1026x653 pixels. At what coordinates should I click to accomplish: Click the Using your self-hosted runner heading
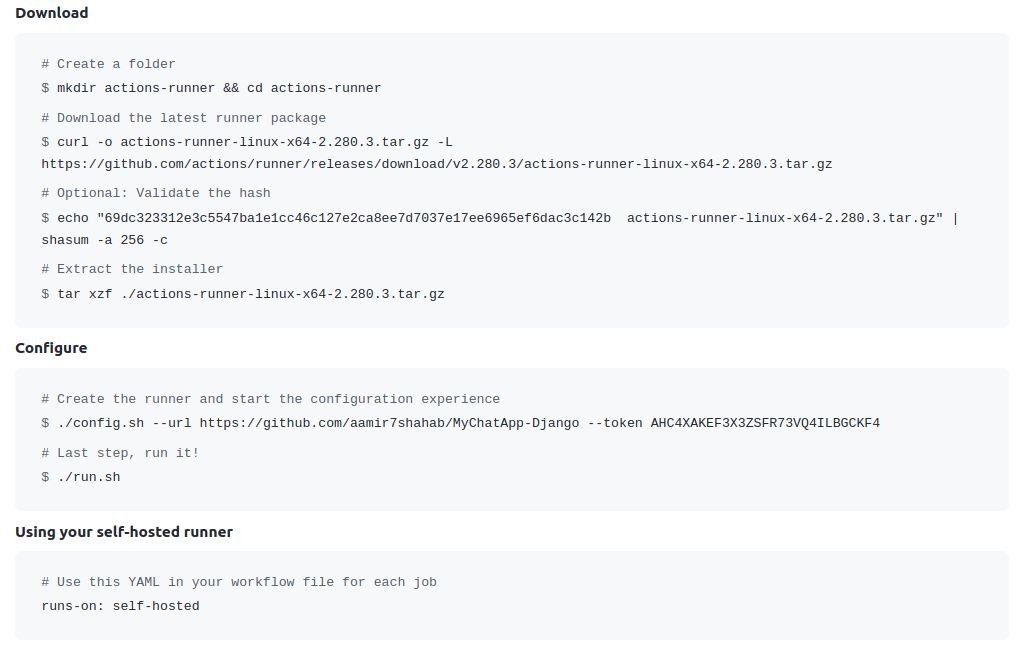124,532
